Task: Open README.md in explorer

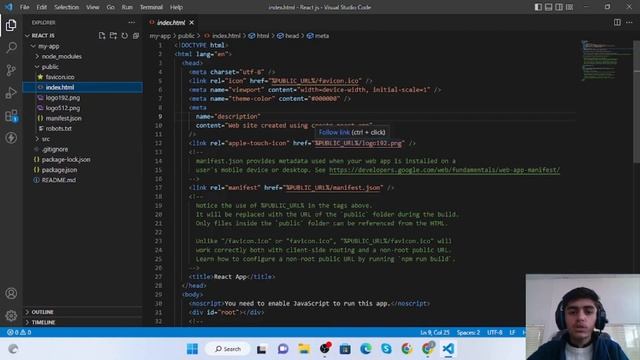Action: [58, 180]
